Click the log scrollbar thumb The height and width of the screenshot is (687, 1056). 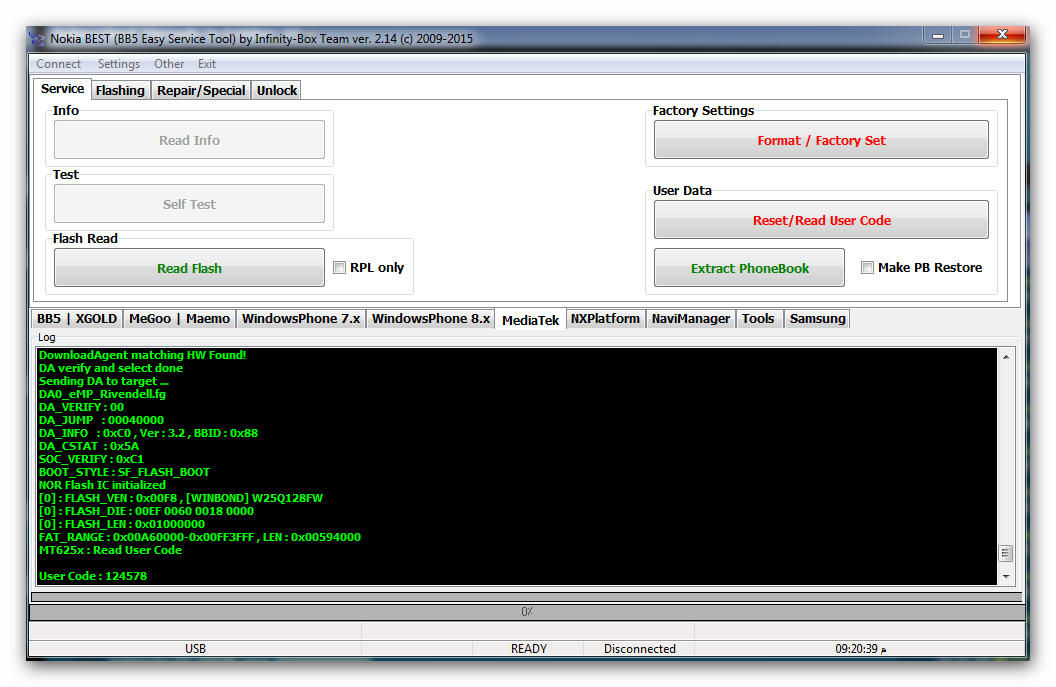pyautogui.click(x=1006, y=553)
